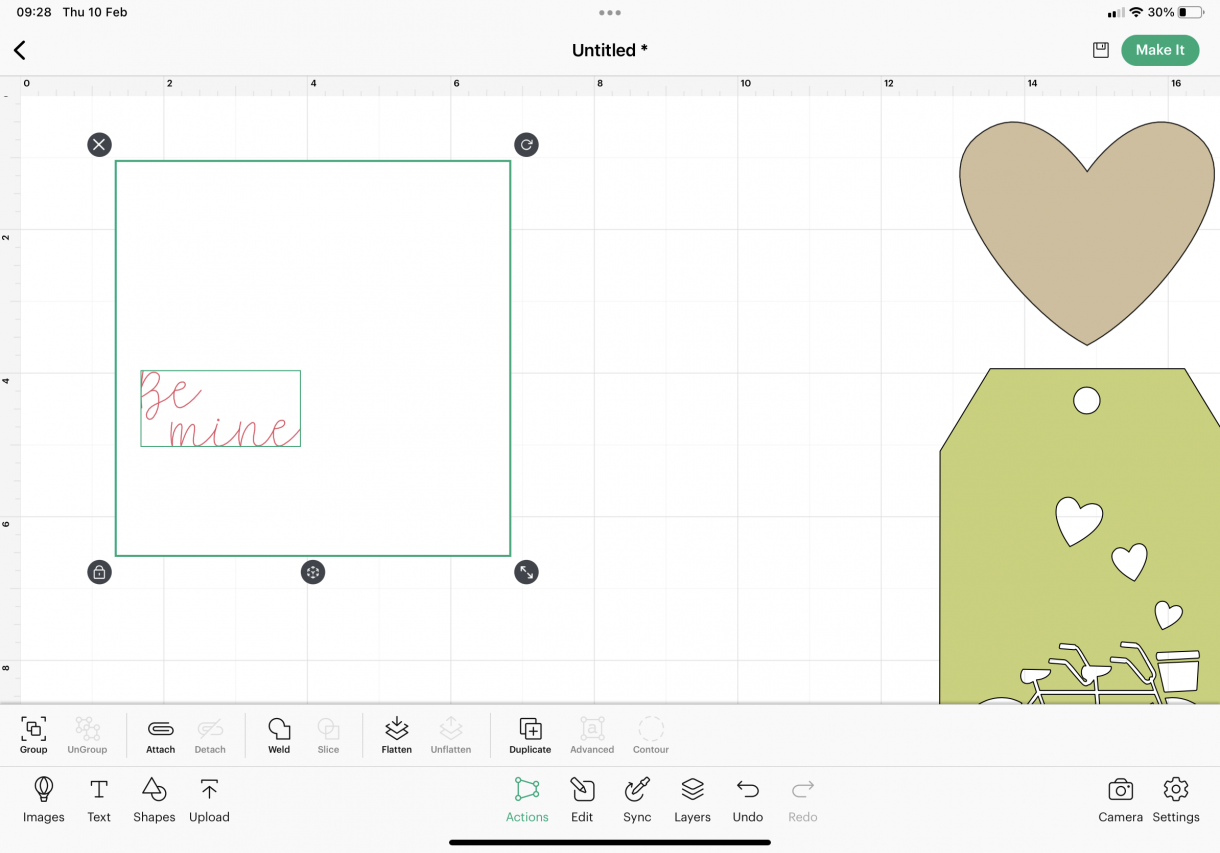The height and width of the screenshot is (853, 1220).
Task: Tap the three-dot multitasking indicator at top
Action: click(x=610, y=13)
